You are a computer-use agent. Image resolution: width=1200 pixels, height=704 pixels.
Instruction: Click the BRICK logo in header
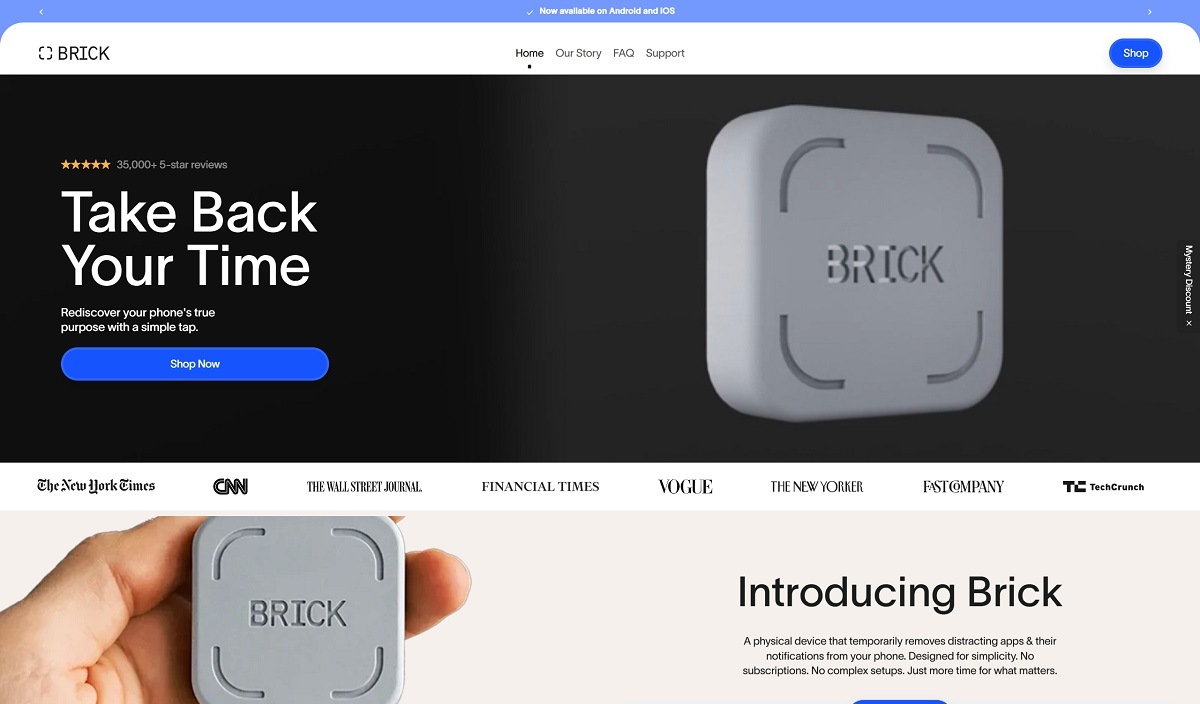(74, 53)
